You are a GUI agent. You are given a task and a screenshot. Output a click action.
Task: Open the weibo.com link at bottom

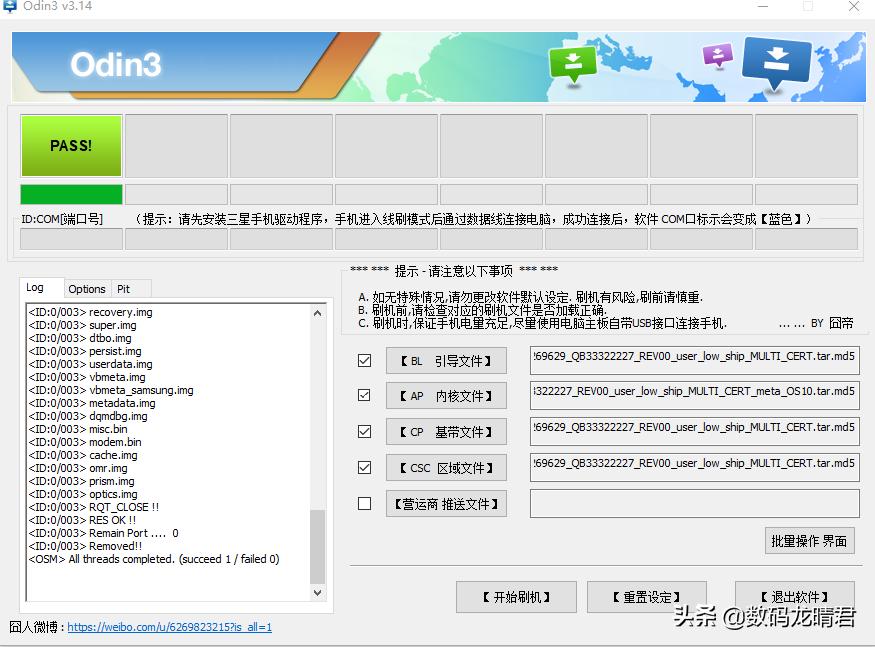tap(170, 627)
